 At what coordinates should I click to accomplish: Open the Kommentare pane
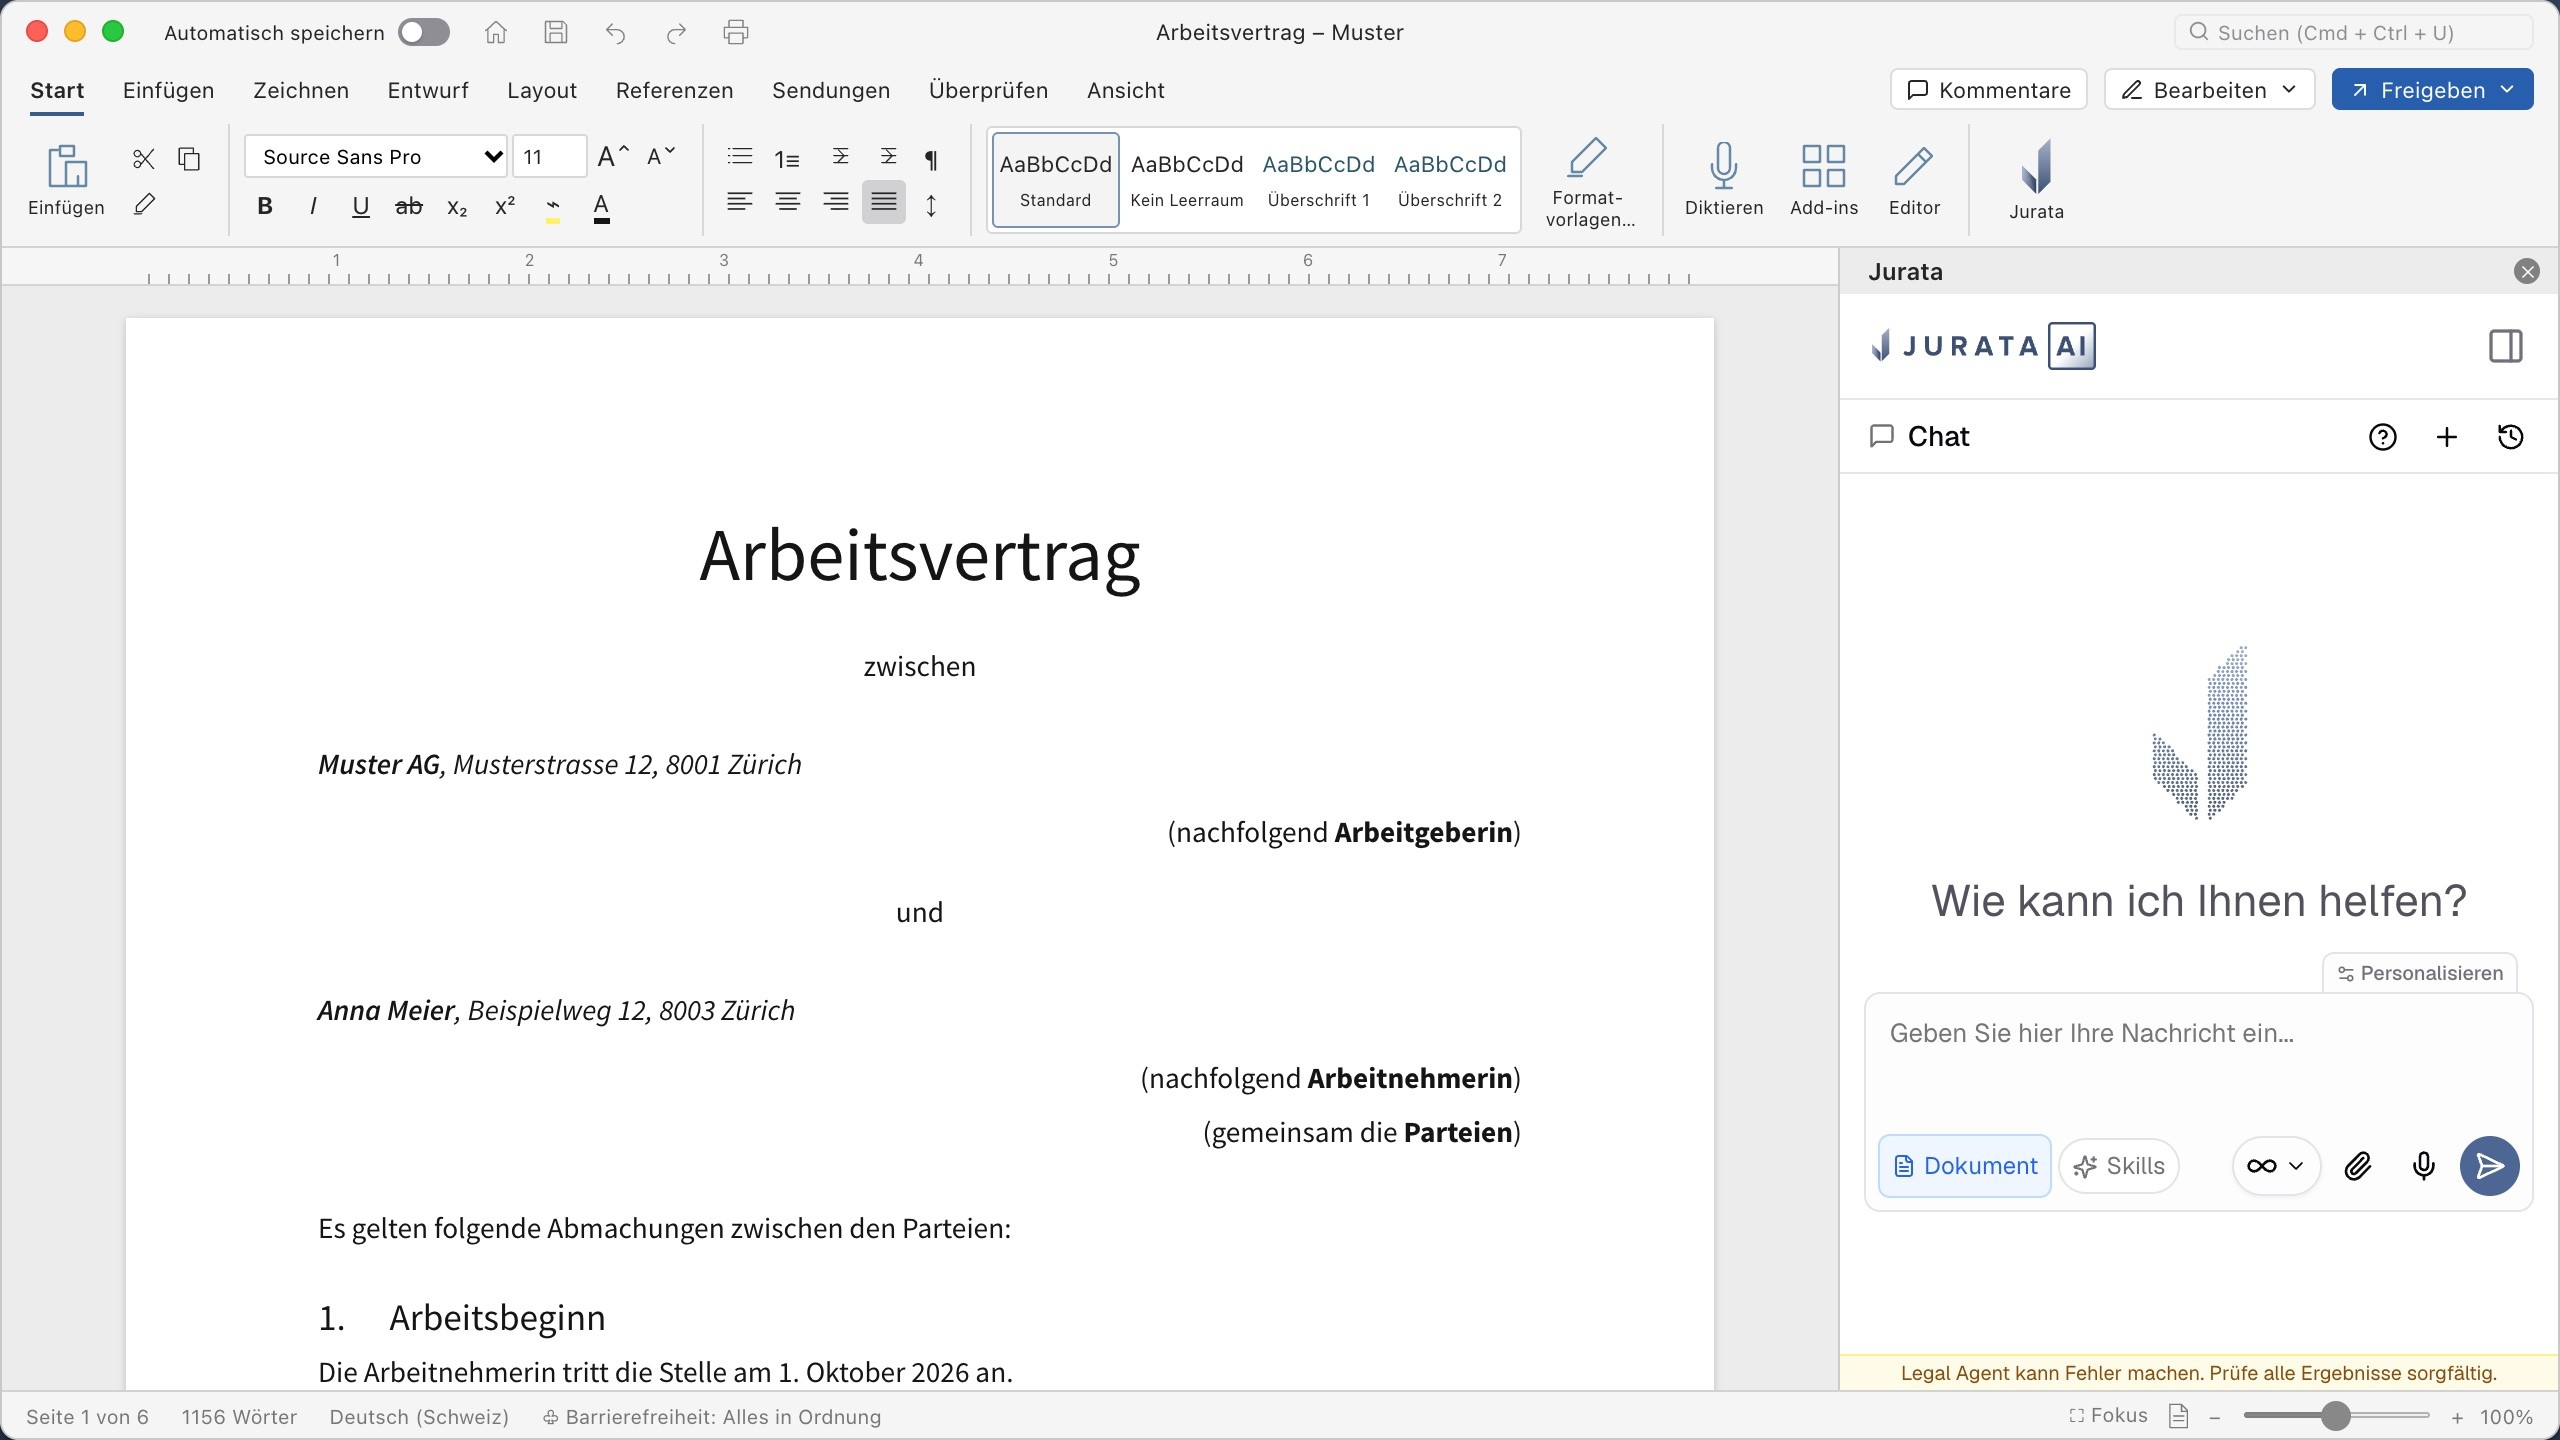(x=1988, y=90)
